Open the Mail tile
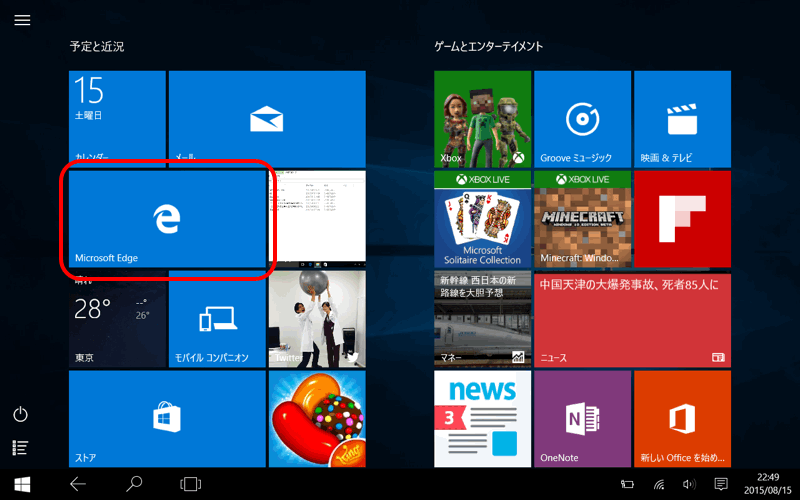 (267, 118)
